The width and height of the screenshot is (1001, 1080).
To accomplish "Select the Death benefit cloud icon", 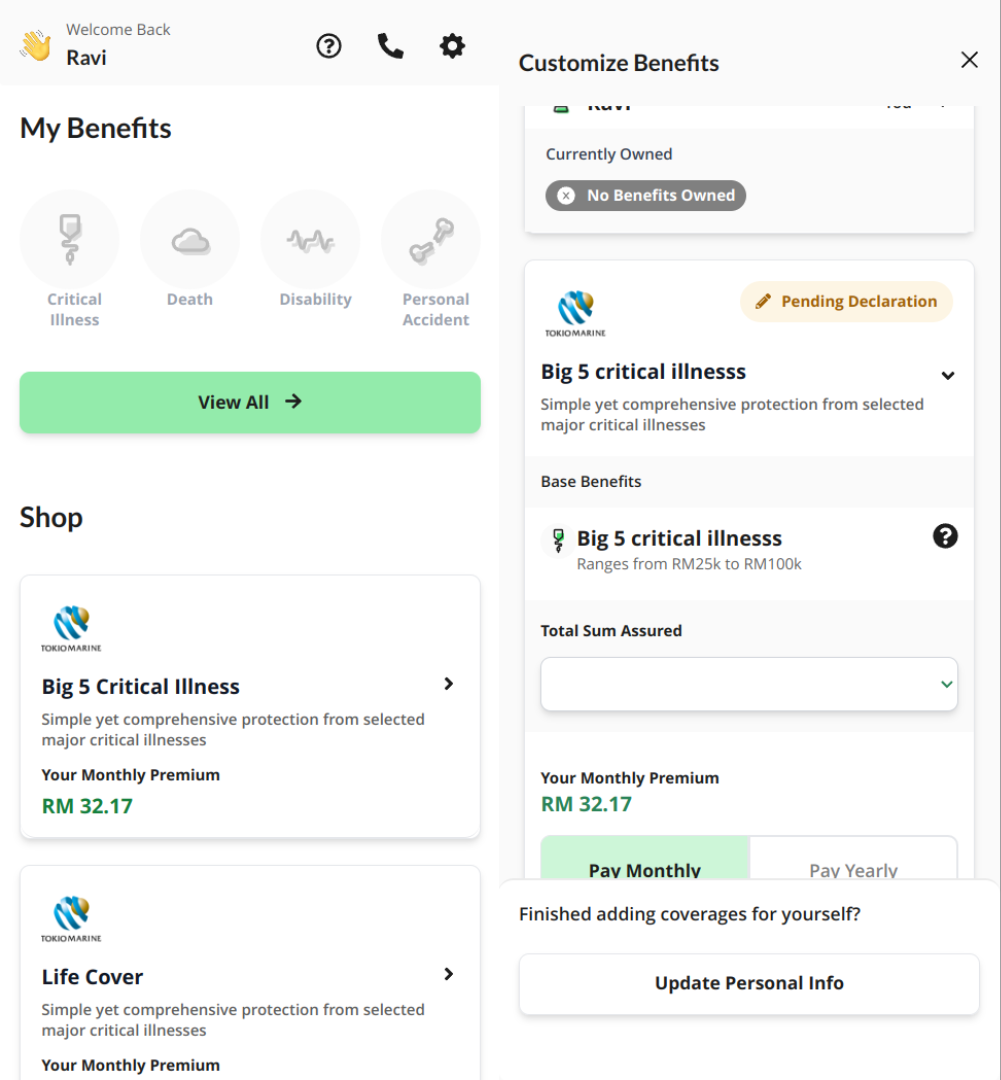I will (x=190, y=240).
